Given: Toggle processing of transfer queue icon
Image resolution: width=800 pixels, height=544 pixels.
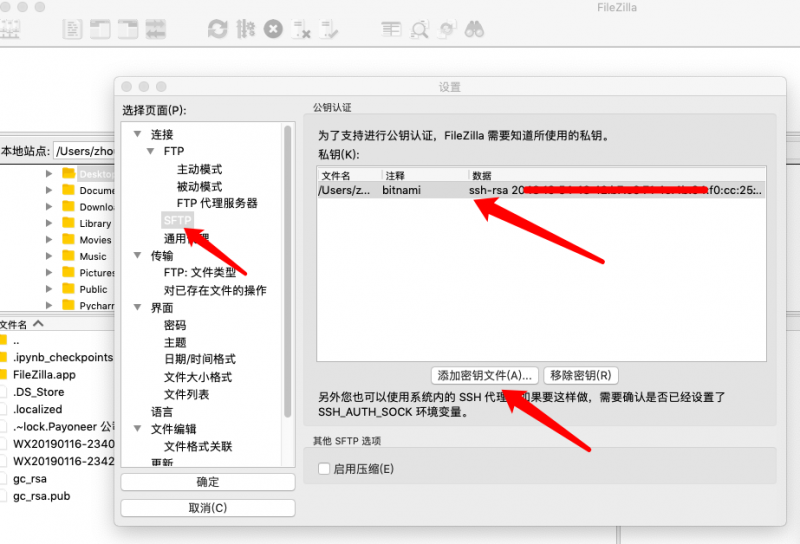Looking at the screenshot, I should [245, 29].
